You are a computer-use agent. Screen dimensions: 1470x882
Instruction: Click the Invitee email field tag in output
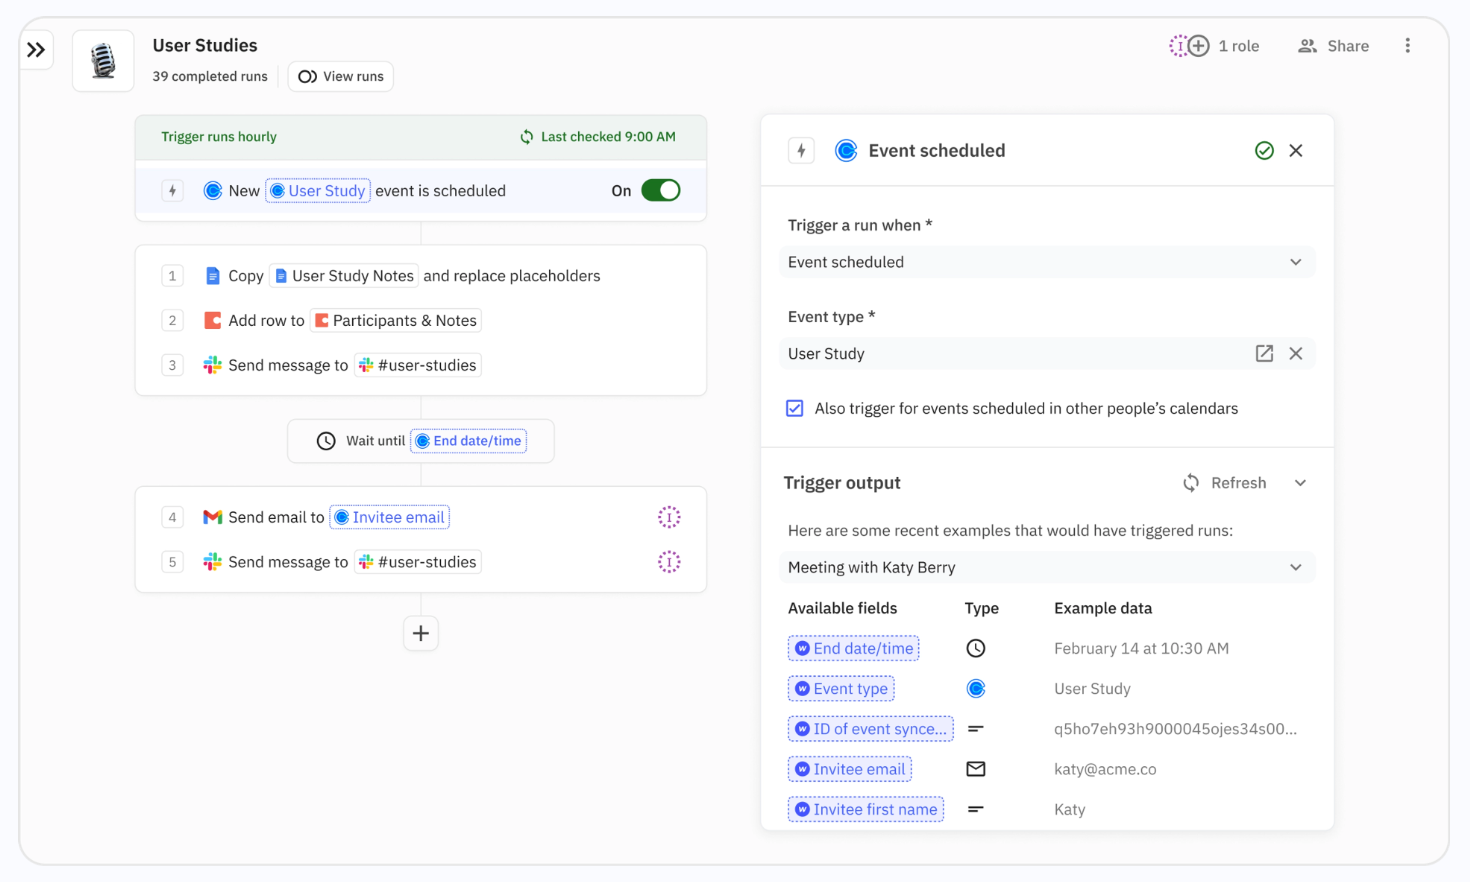point(850,769)
